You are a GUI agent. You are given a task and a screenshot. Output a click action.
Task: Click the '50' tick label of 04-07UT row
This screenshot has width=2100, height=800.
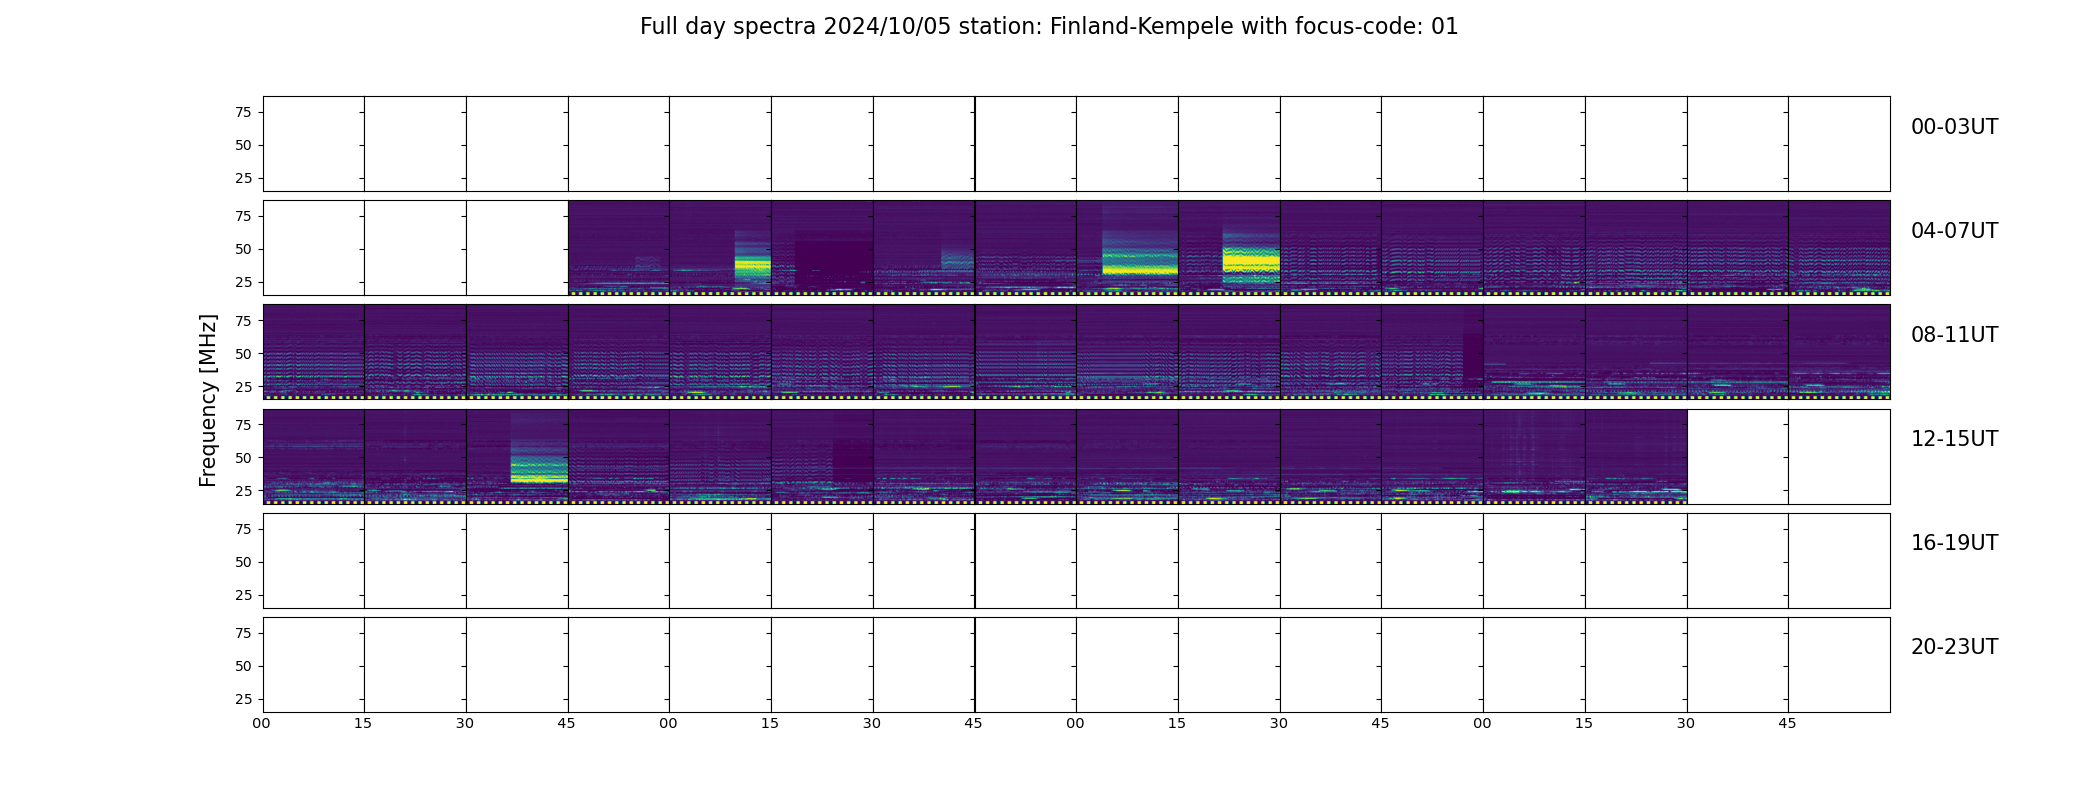click(x=243, y=249)
